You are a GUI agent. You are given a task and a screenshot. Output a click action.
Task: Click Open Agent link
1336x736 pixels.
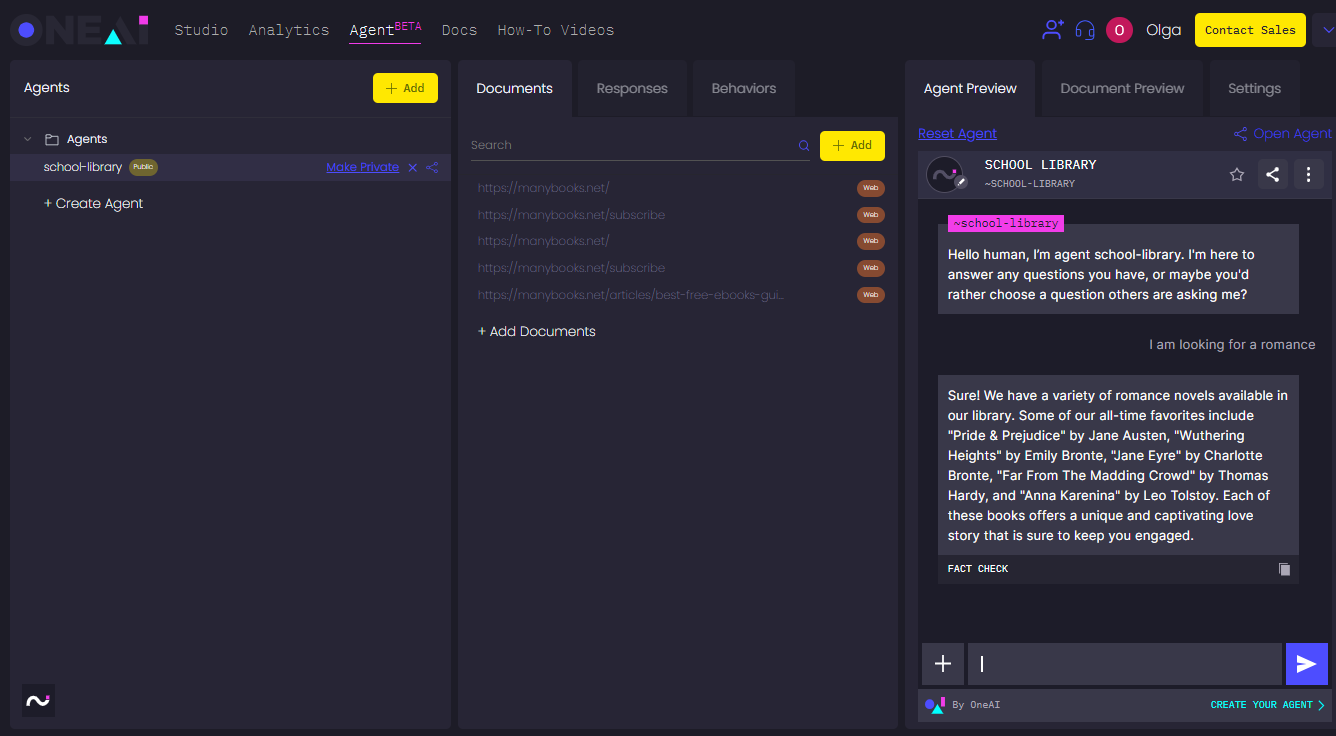(x=1283, y=134)
